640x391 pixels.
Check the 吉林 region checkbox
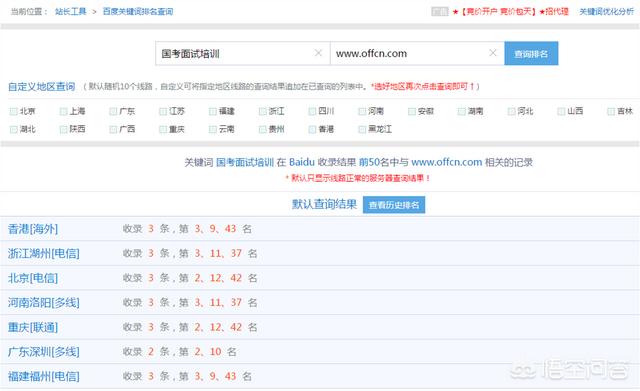(x=611, y=111)
